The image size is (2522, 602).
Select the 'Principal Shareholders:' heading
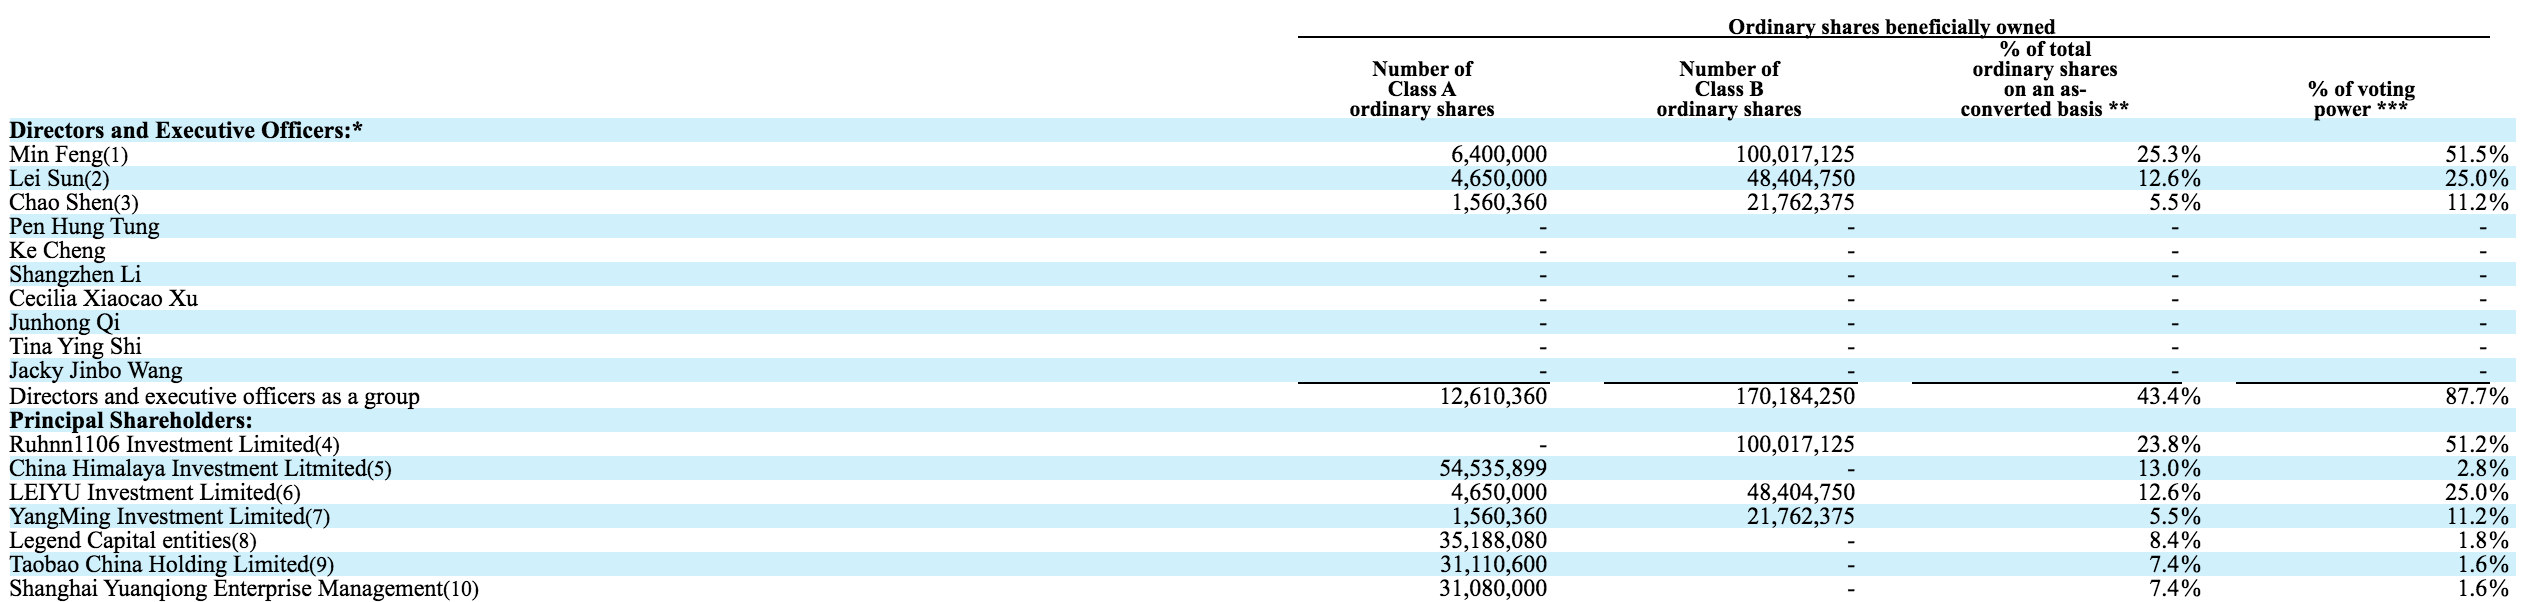[x=131, y=421]
